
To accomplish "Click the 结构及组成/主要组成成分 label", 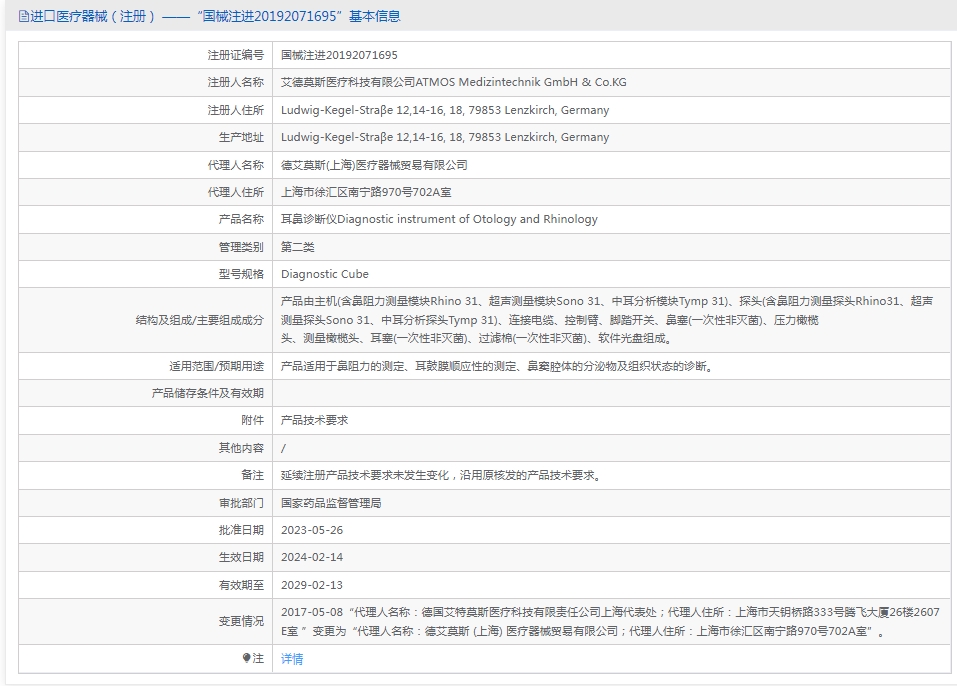I will [x=200, y=320].
